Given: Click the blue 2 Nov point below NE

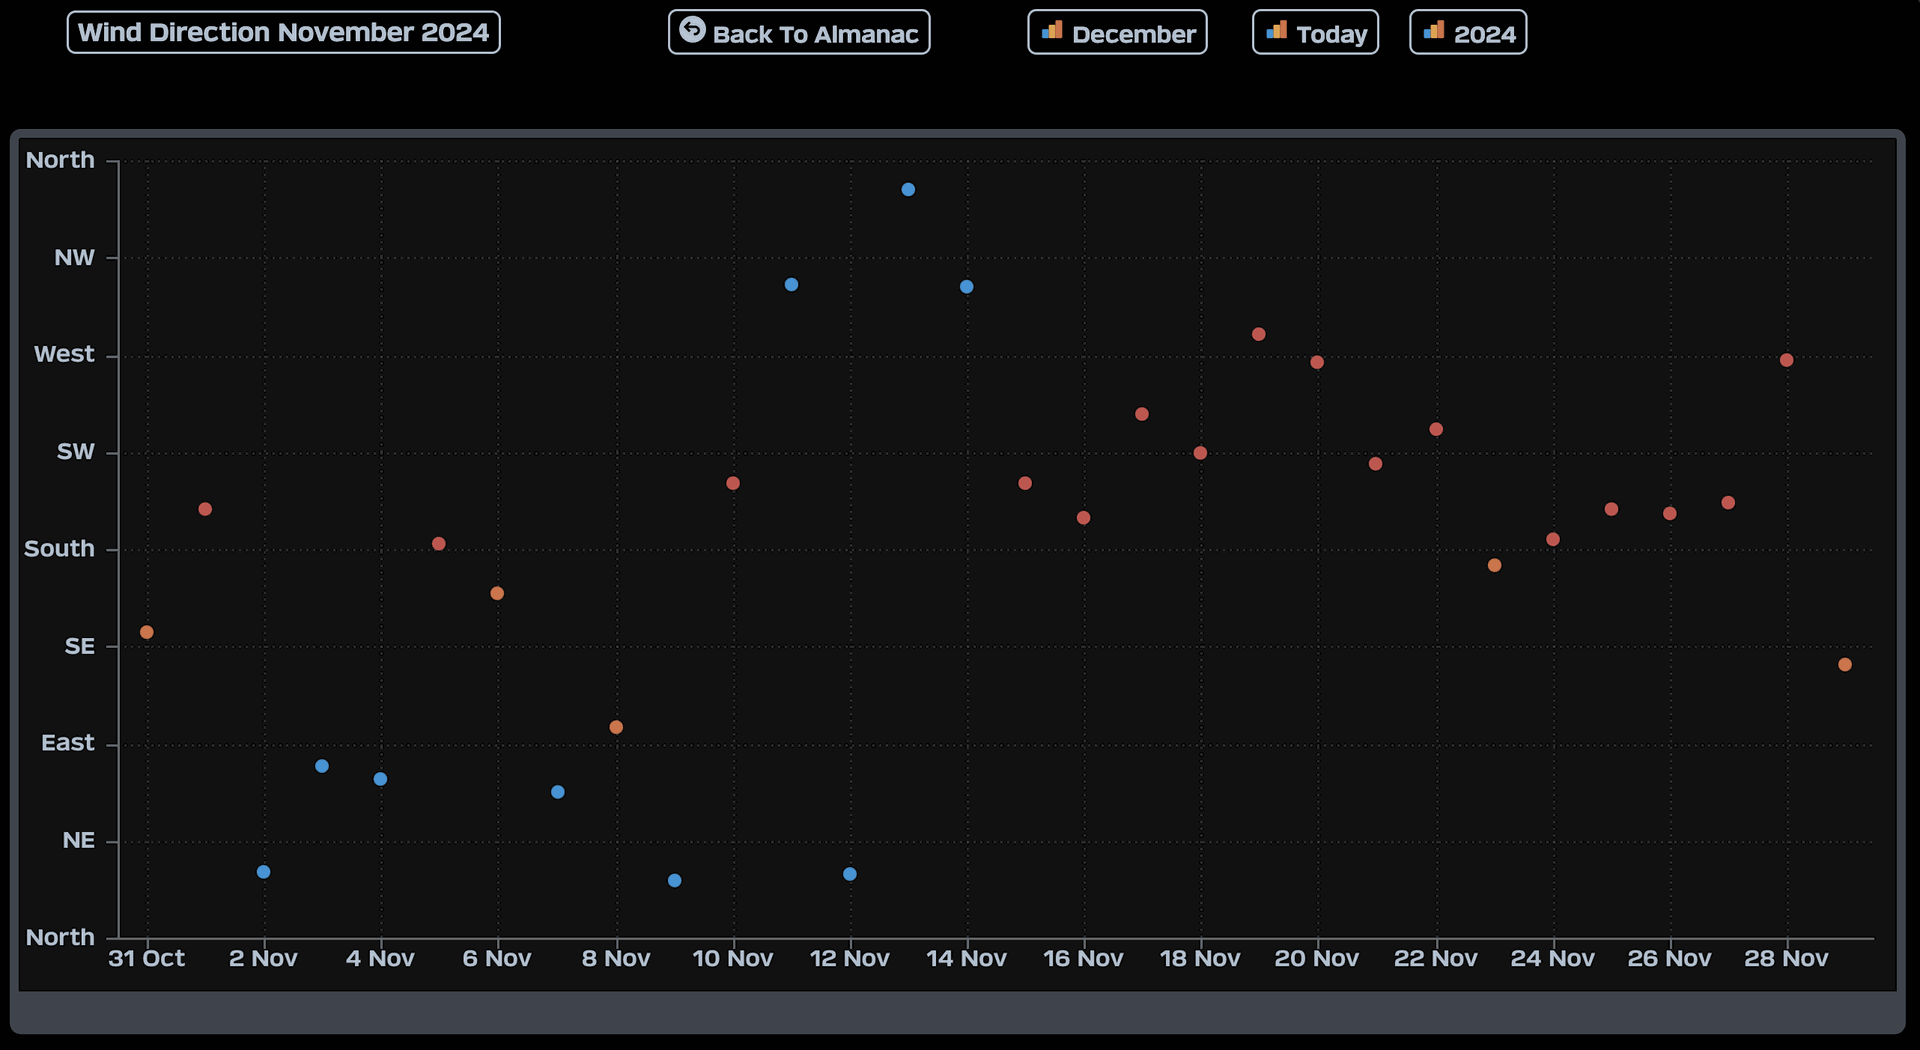Looking at the screenshot, I should [x=264, y=872].
